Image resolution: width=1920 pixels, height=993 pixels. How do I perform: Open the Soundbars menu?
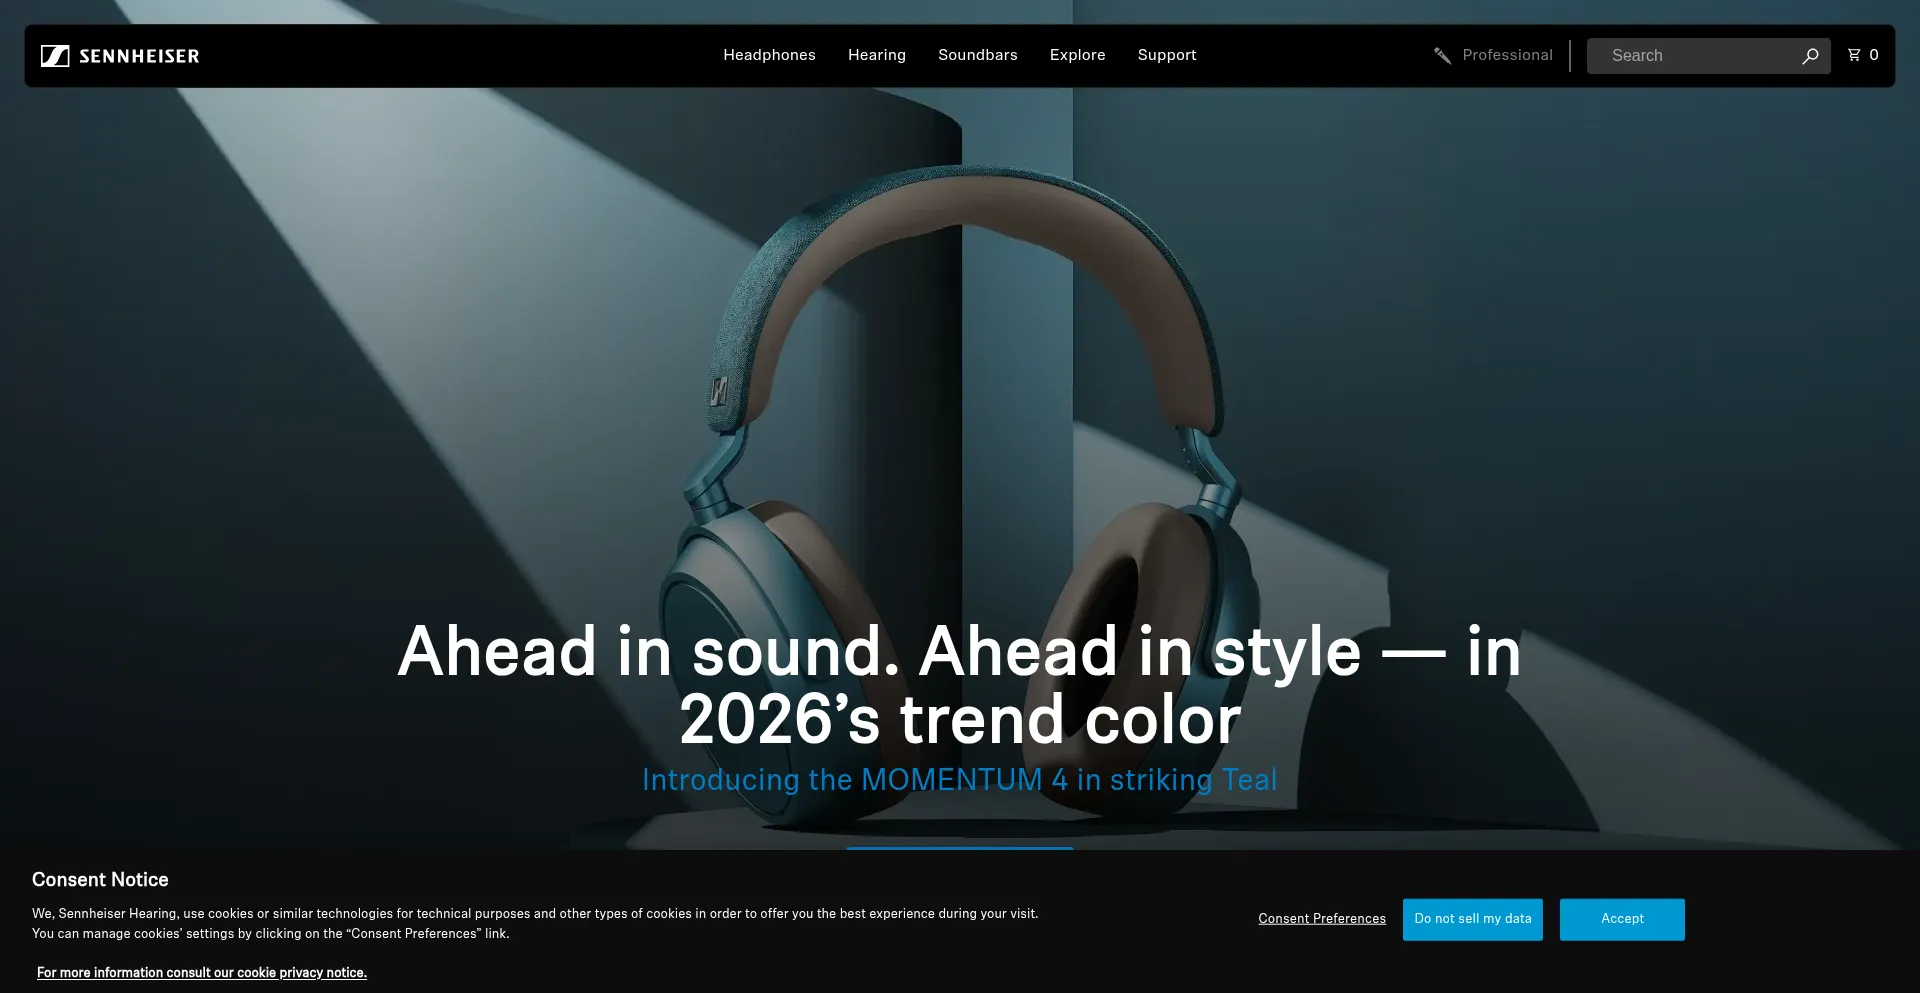click(x=978, y=55)
